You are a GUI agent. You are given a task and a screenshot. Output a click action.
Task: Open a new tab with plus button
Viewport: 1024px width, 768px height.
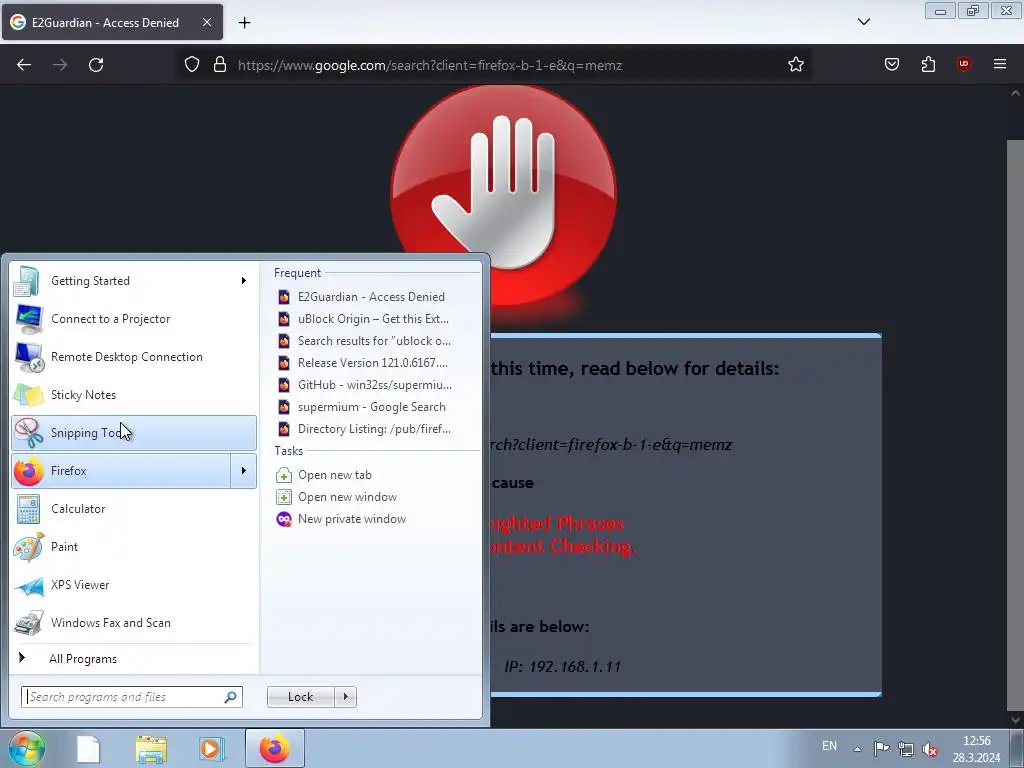[244, 23]
